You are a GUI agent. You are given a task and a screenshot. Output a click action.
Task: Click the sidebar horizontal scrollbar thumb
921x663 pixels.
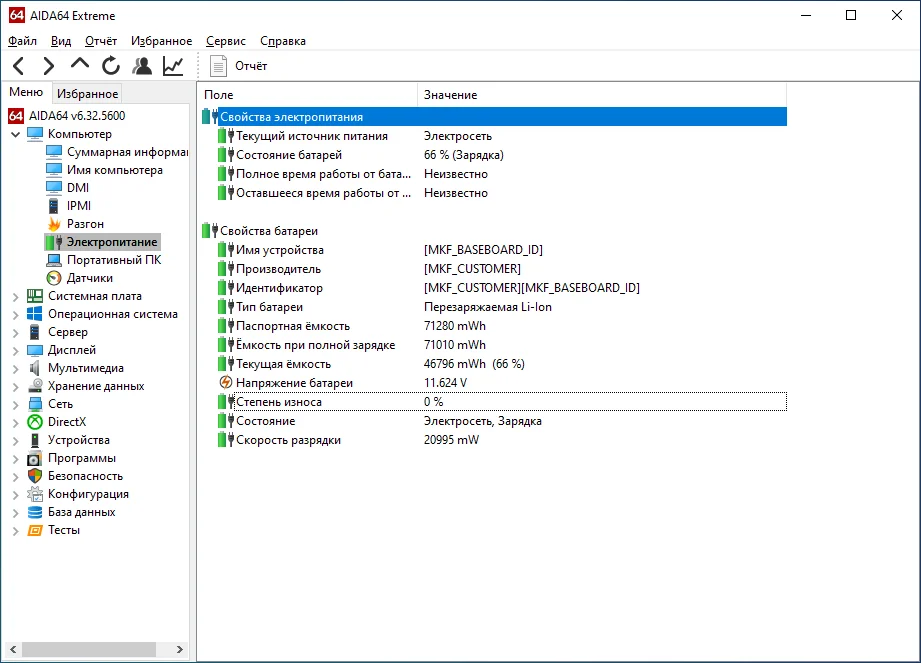(x=89, y=649)
